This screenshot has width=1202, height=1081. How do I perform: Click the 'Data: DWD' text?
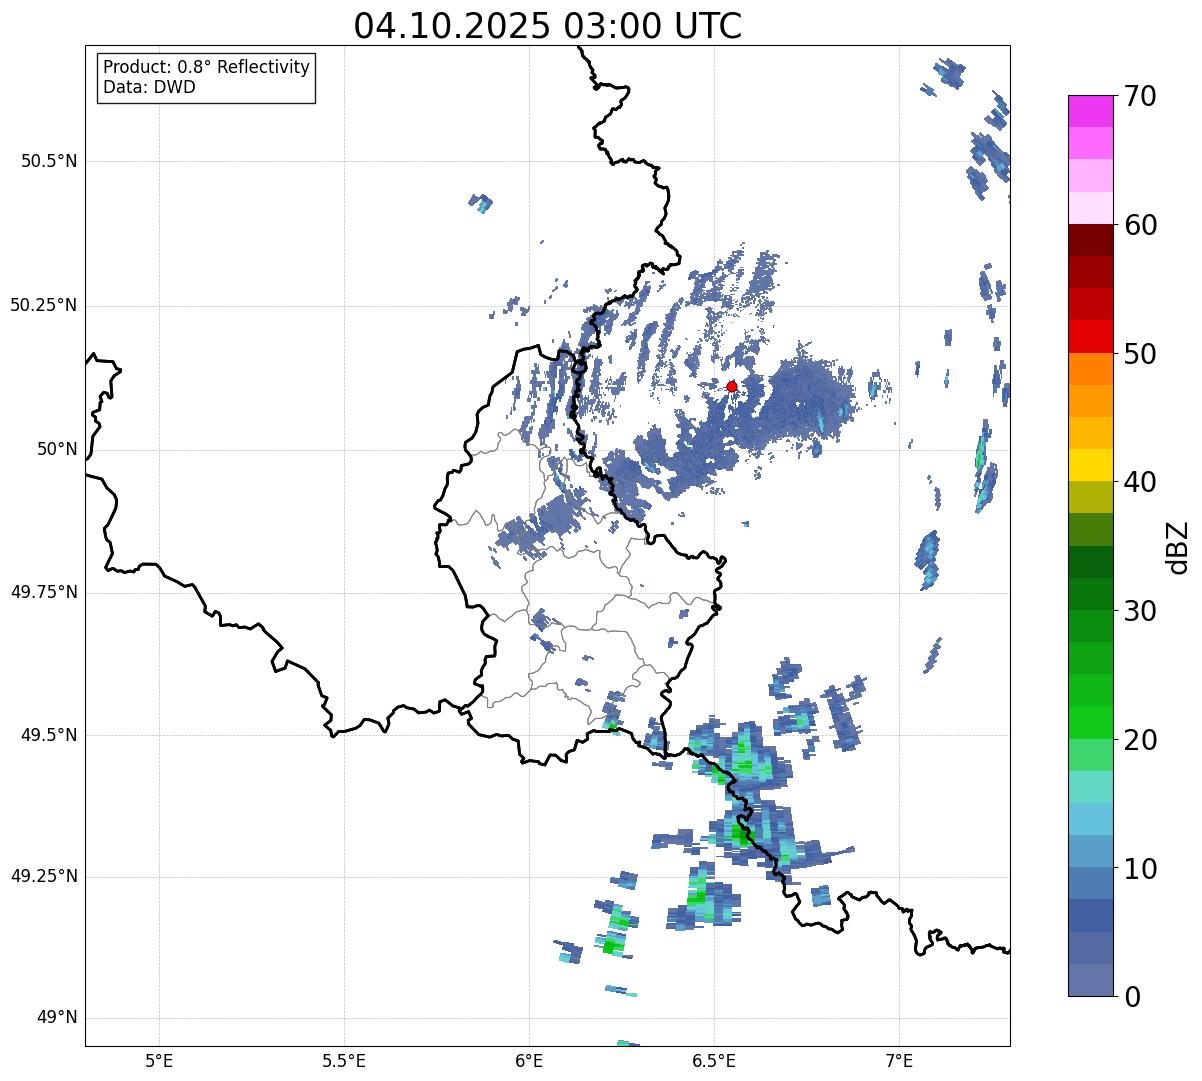point(149,87)
